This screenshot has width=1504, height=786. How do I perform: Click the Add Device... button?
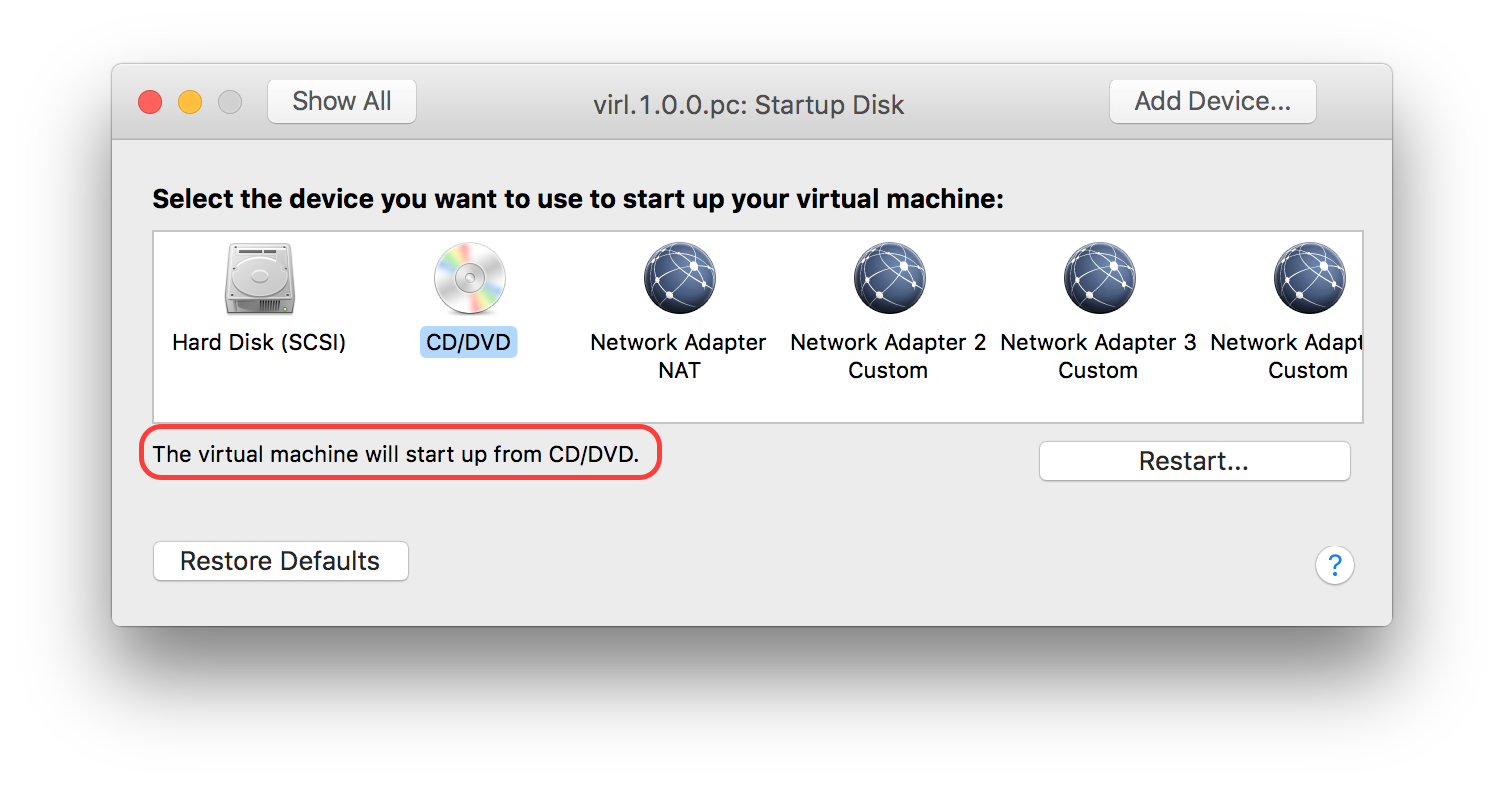click(x=1212, y=101)
